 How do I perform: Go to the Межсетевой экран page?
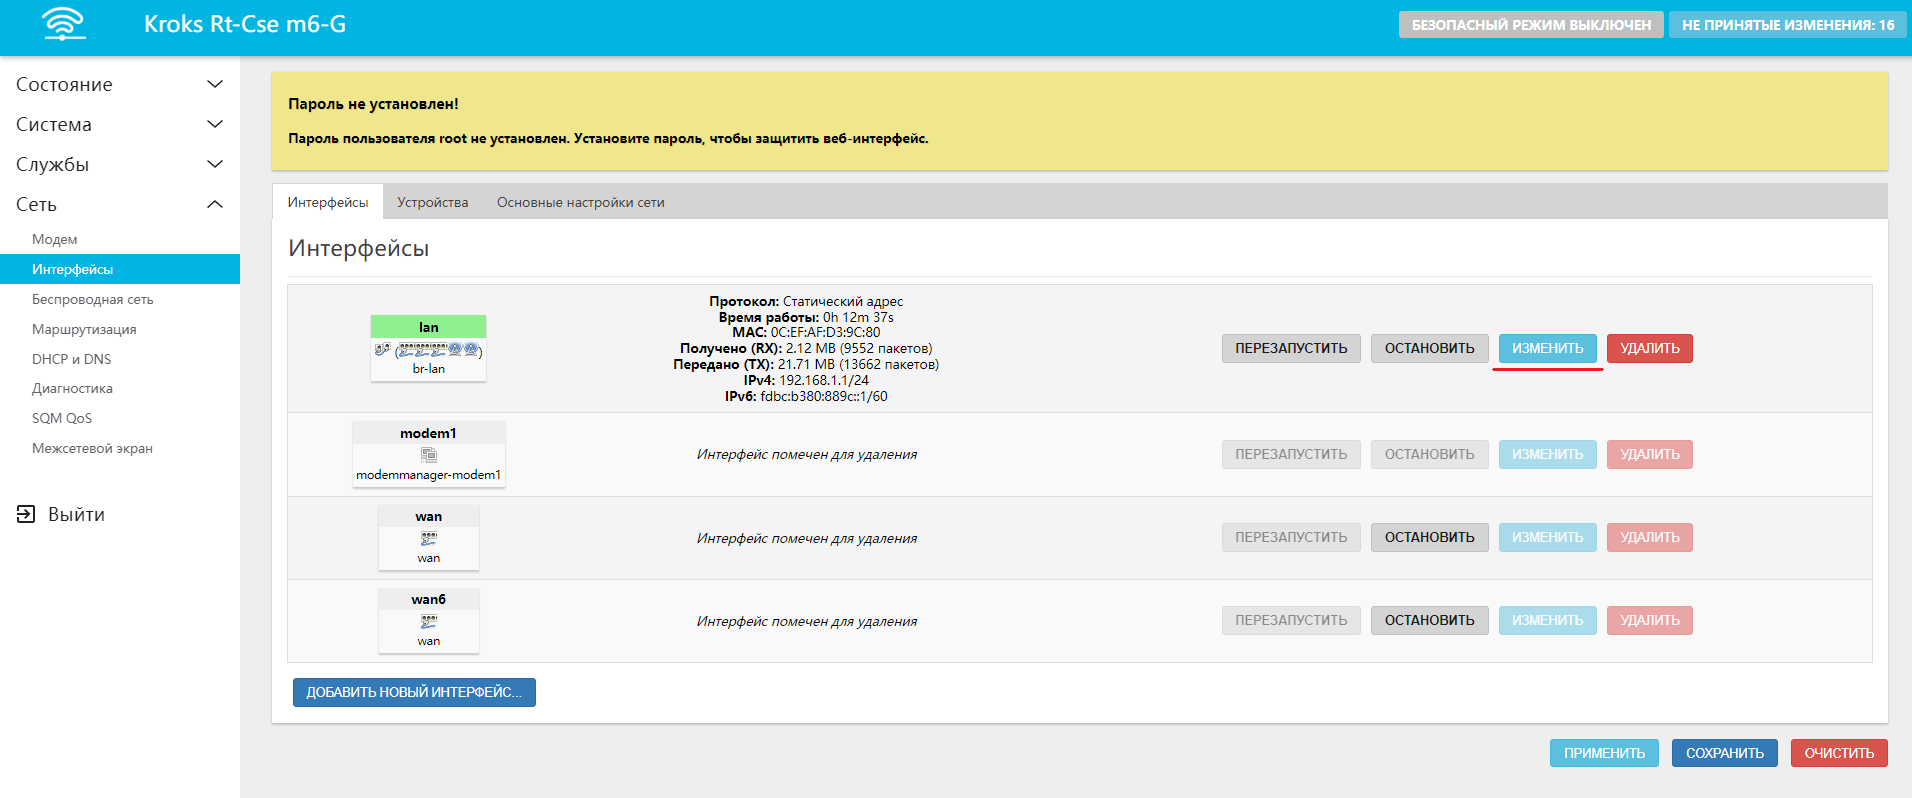pyautogui.click(x=92, y=448)
